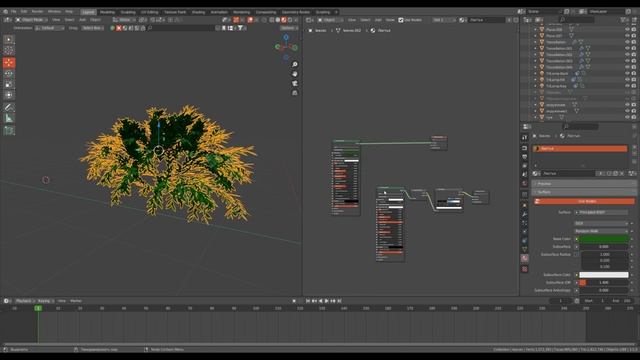Switch to the Modeling workspace tab
640x360 pixels.
point(107,12)
